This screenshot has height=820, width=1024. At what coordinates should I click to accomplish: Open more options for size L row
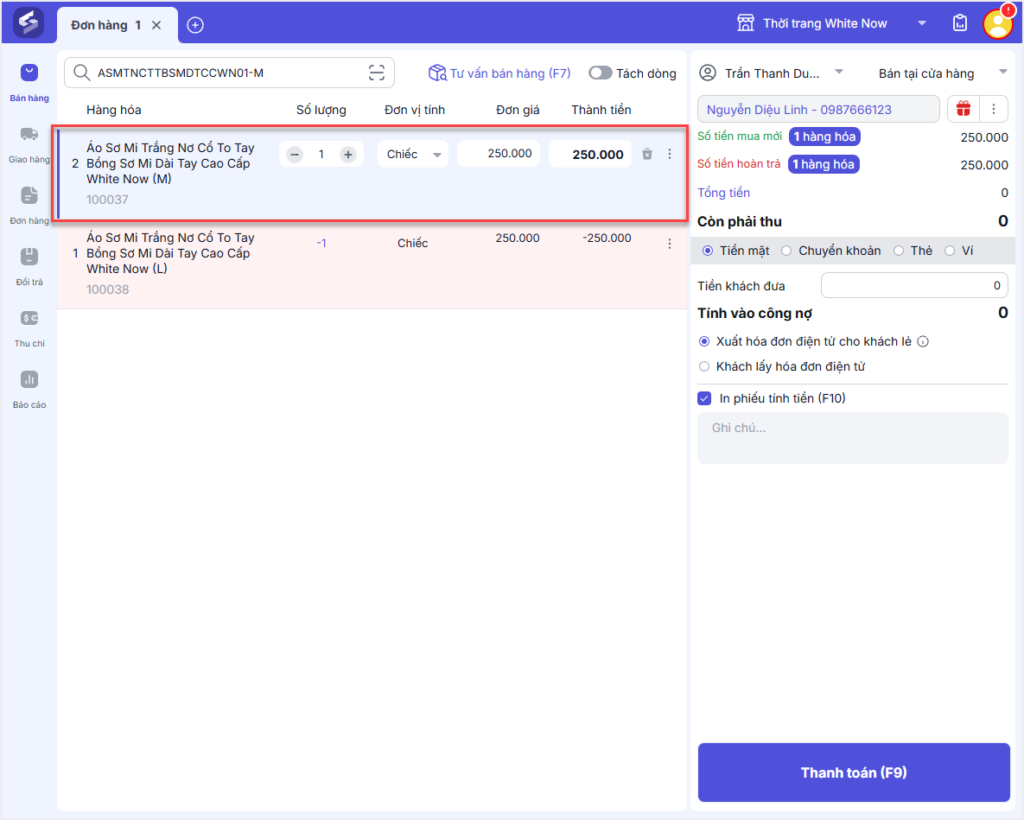click(669, 244)
